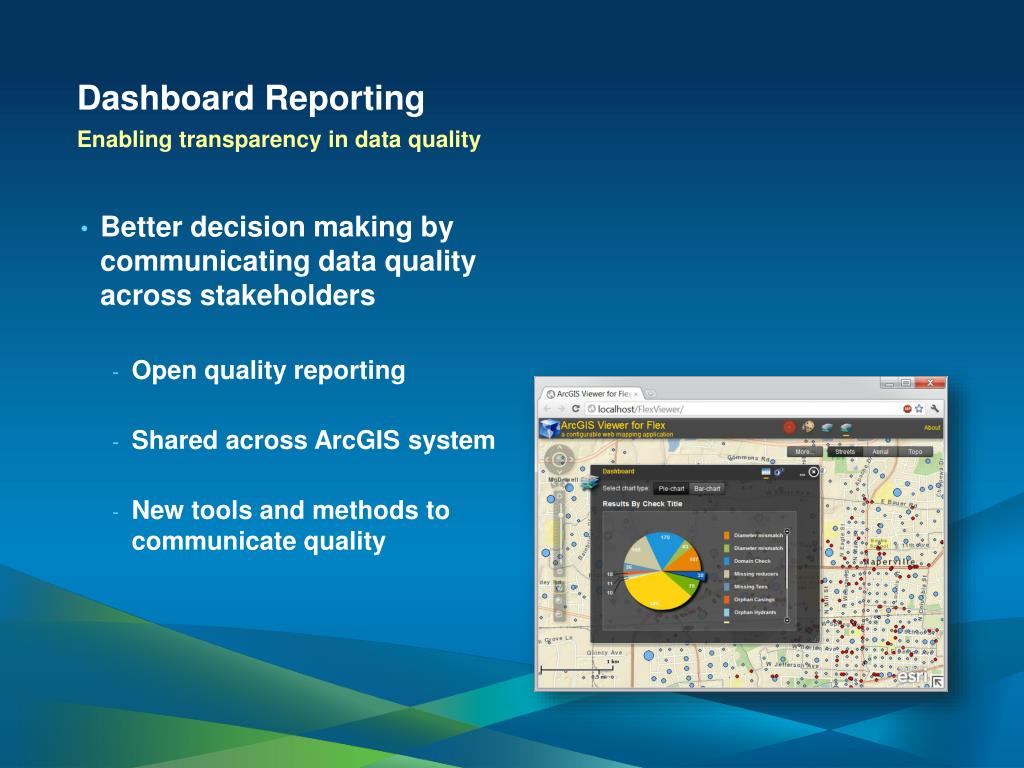Screen dimensions: 1024x768
Task: Click Missing Tees legend entry
Action: click(x=746, y=587)
